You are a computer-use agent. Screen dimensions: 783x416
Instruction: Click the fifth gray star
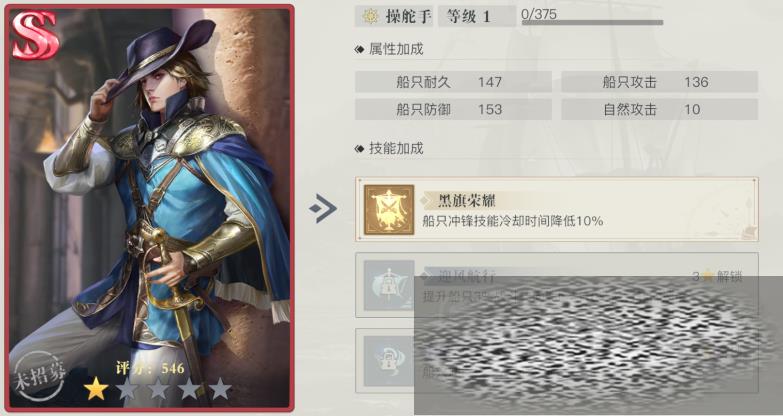(220, 389)
